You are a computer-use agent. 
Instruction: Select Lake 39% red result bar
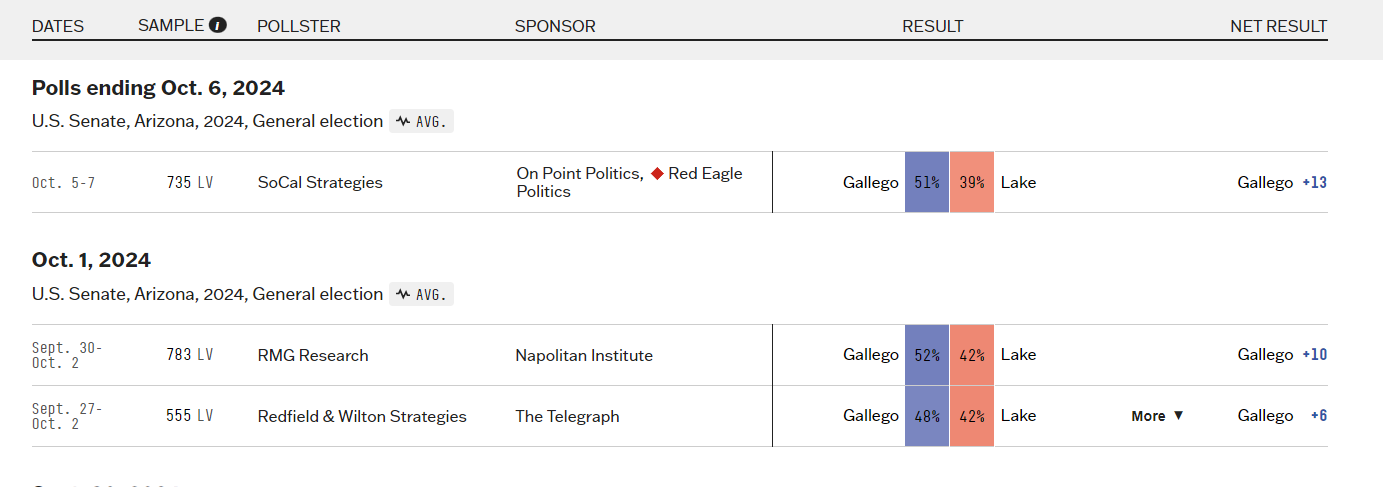[972, 182]
